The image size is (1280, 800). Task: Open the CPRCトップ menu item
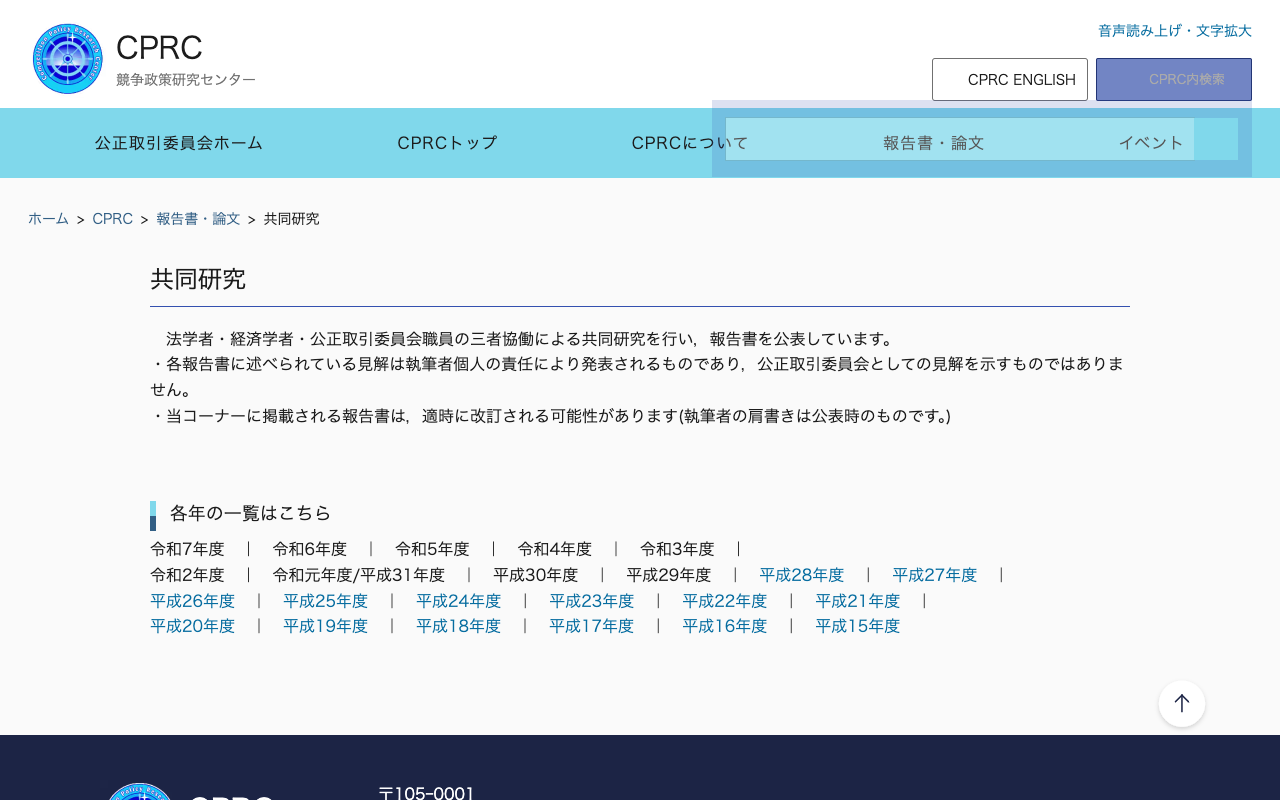447,143
